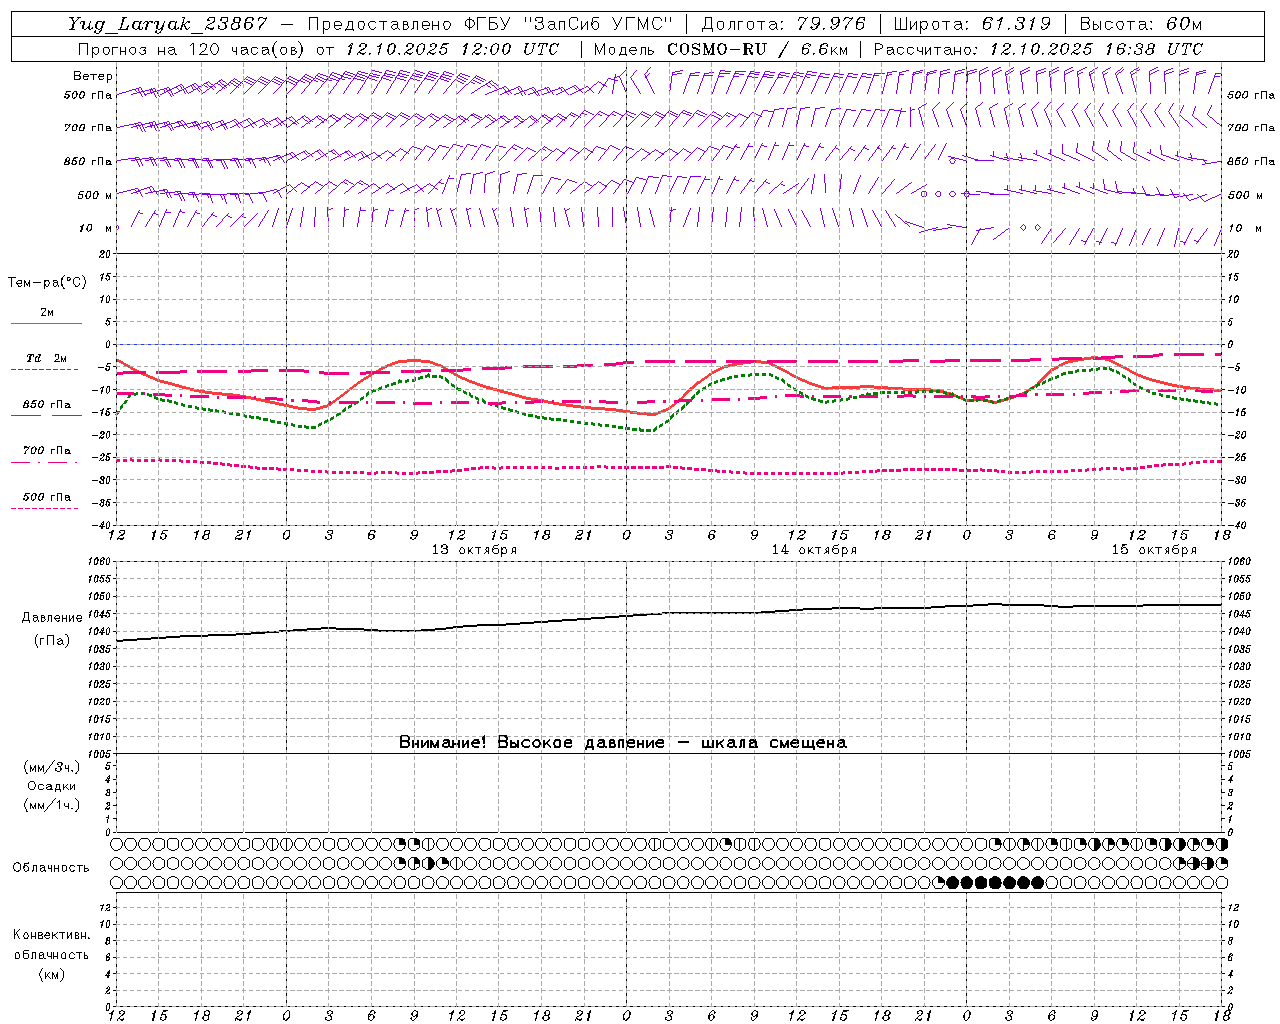Select the Долгота: 79.976 longitude value
This screenshot has height=1024, width=1280.
[x=783, y=24]
